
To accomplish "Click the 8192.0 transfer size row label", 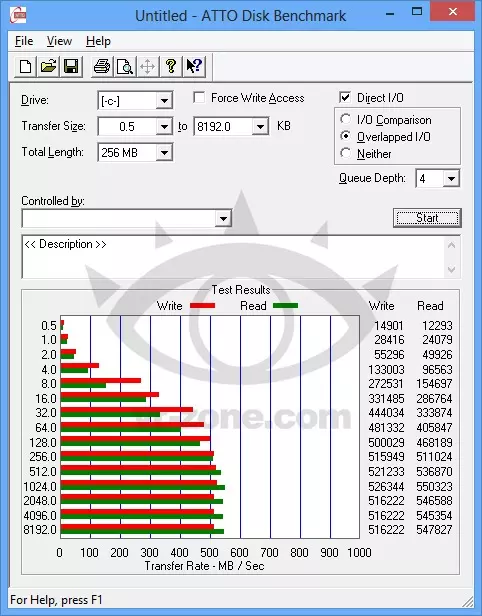I will (40, 530).
